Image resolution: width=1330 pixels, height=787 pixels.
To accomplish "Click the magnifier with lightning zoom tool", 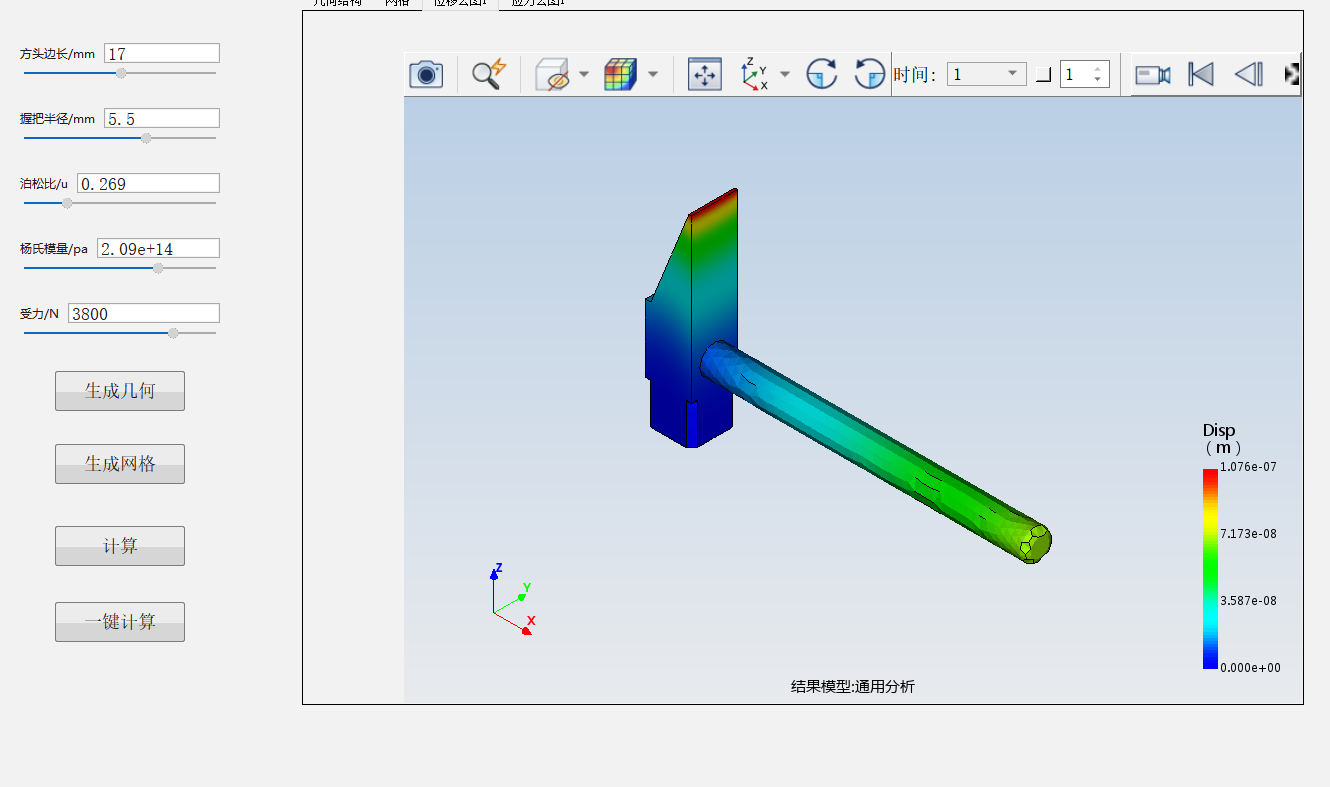I will [489, 74].
